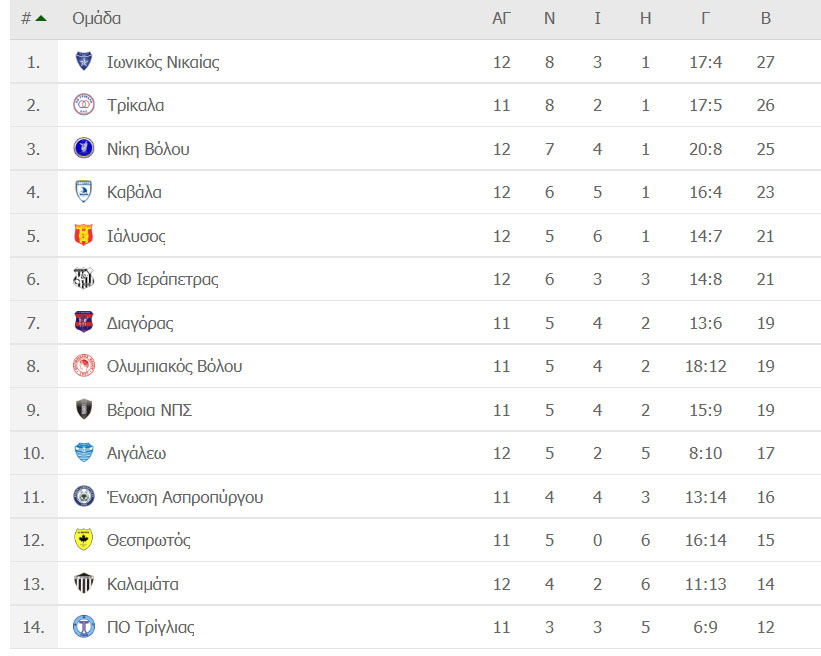Sort standings by Ομάδα column header

[96, 18]
